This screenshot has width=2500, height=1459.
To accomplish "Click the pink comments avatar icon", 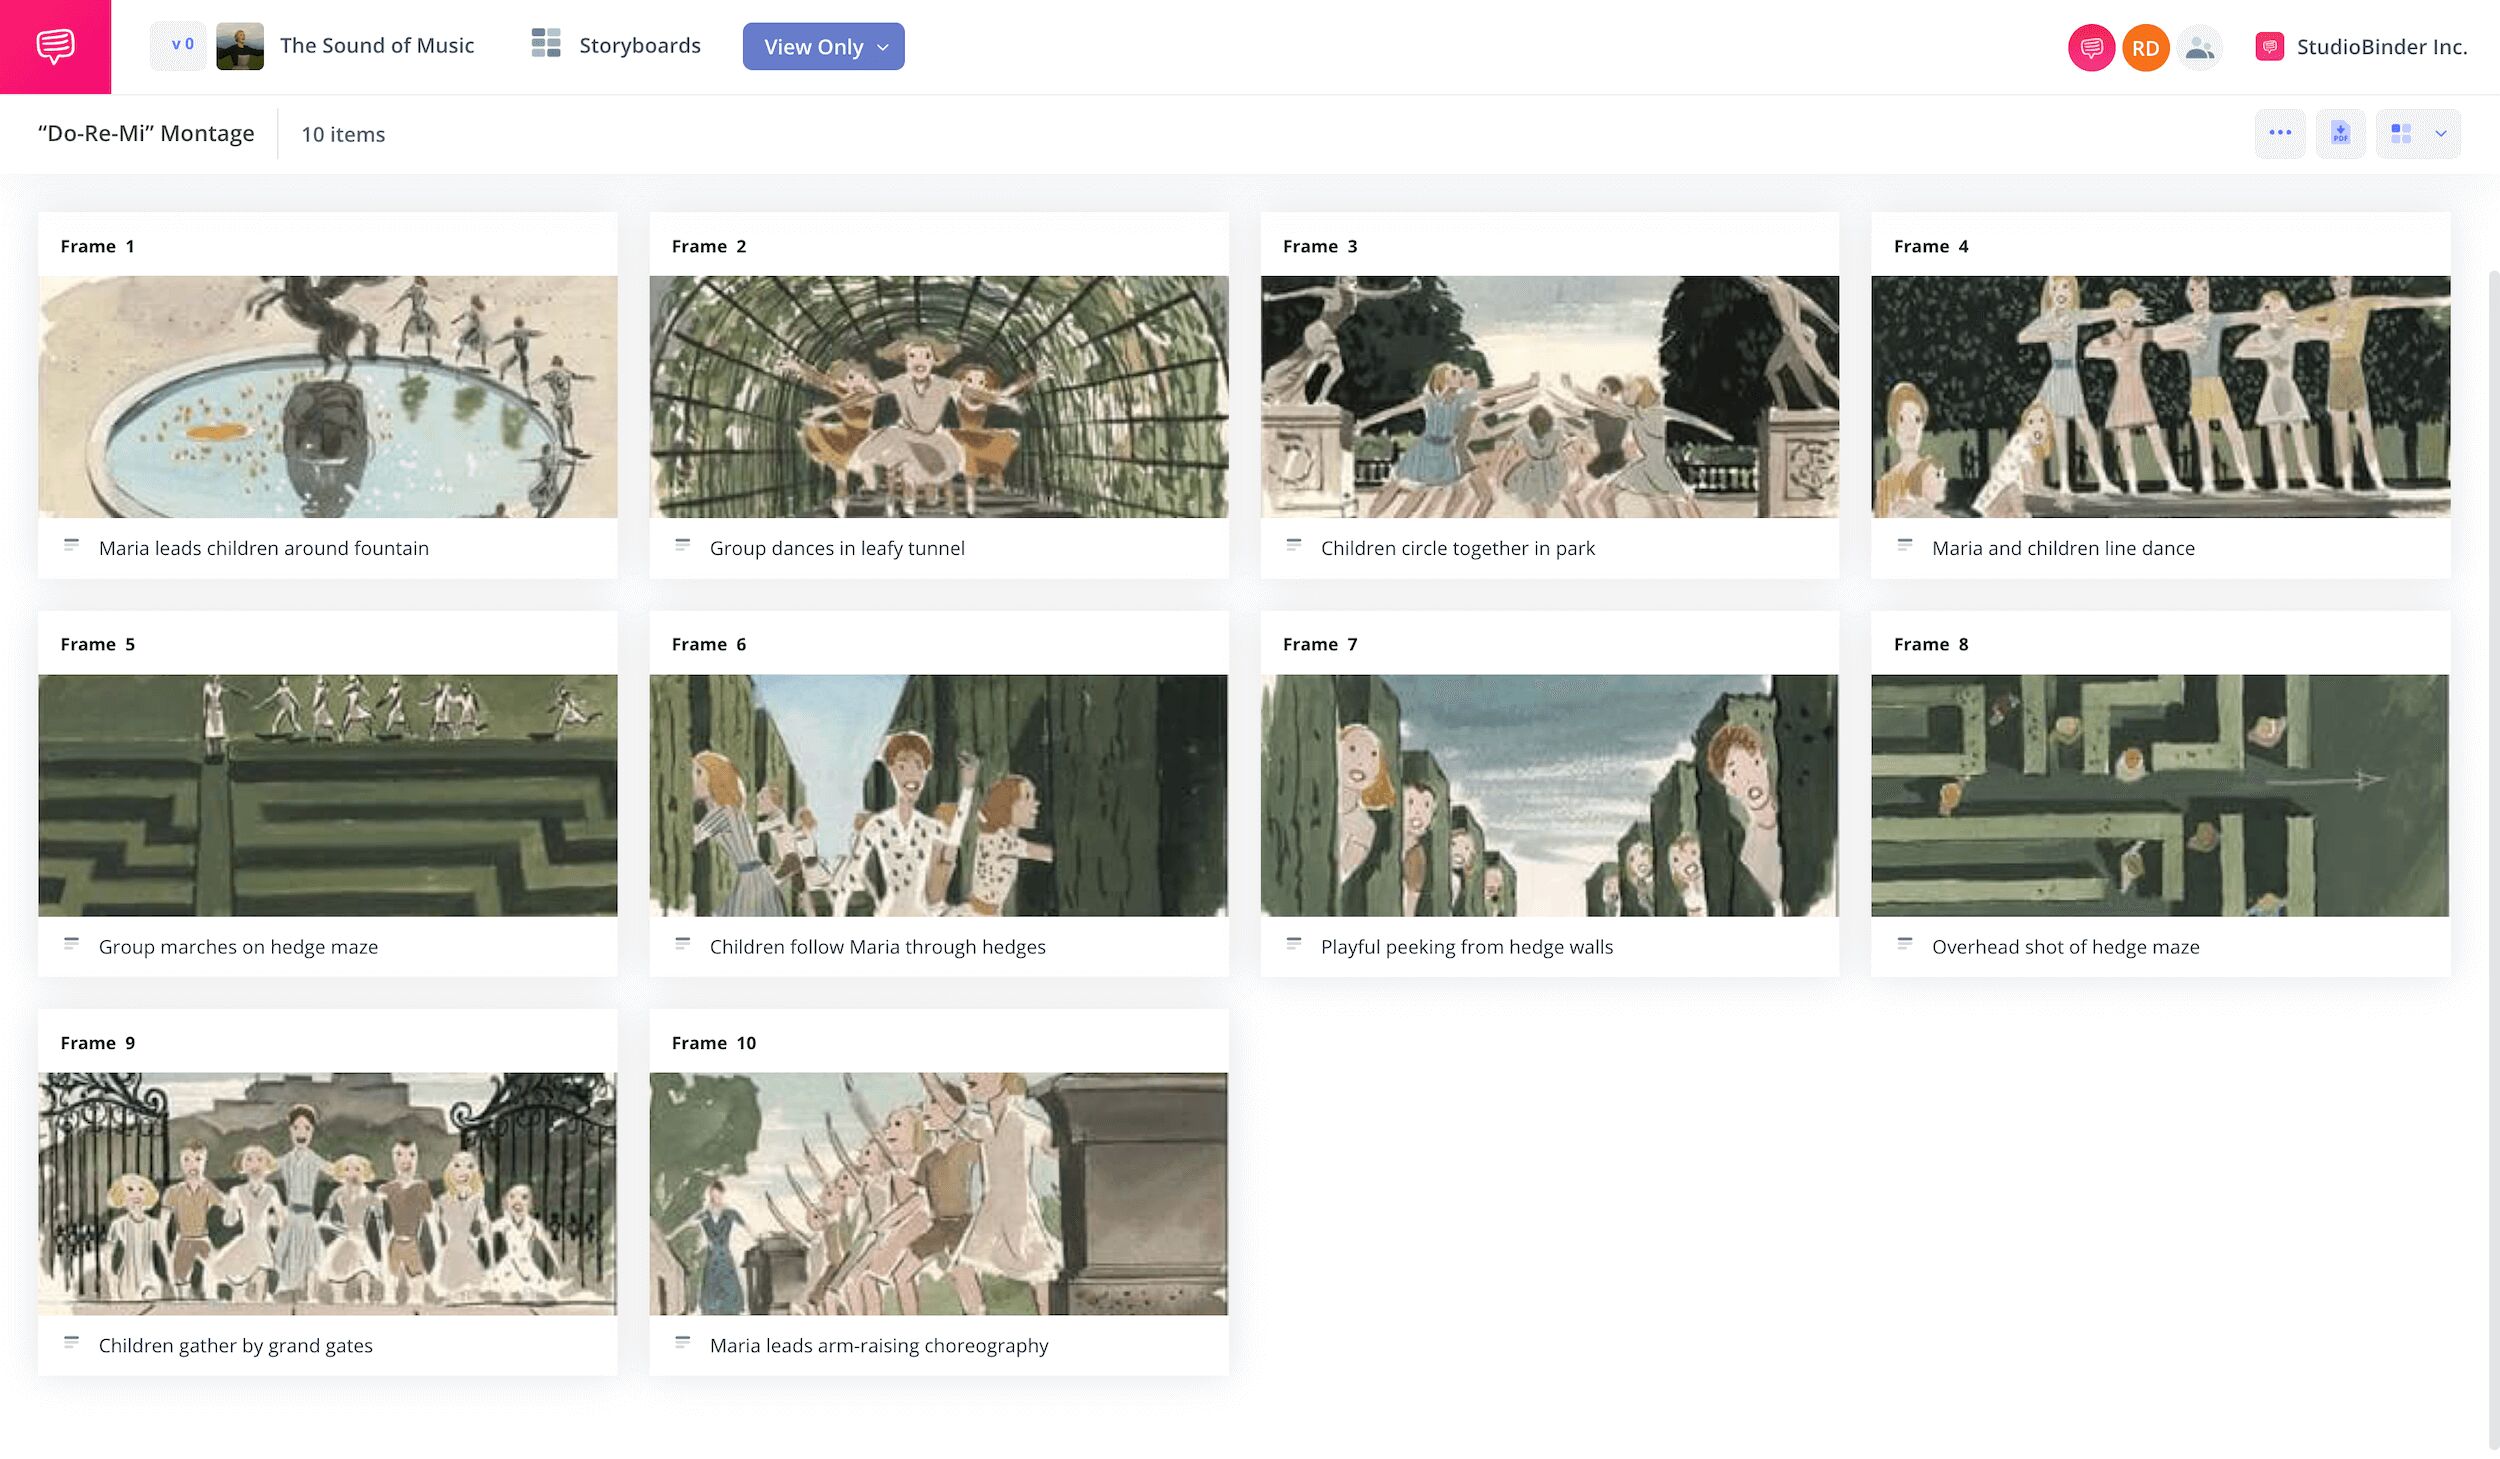I will point(2090,47).
